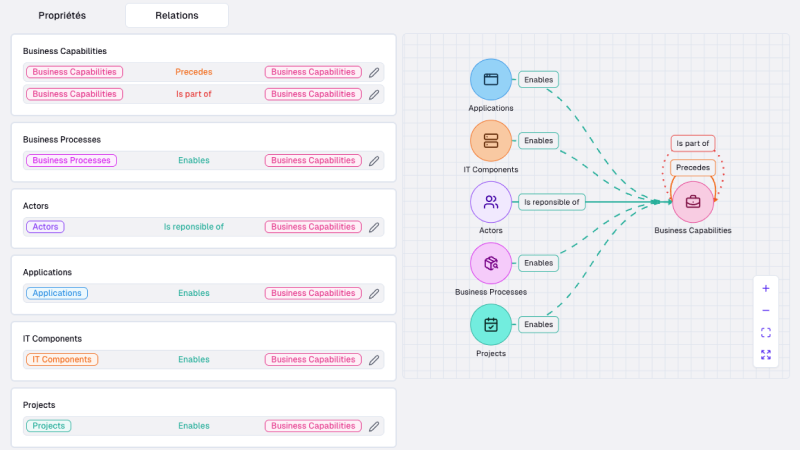Click the 'Is reponsible of' edge label
800x450 pixels.
click(x=551, y=202)
